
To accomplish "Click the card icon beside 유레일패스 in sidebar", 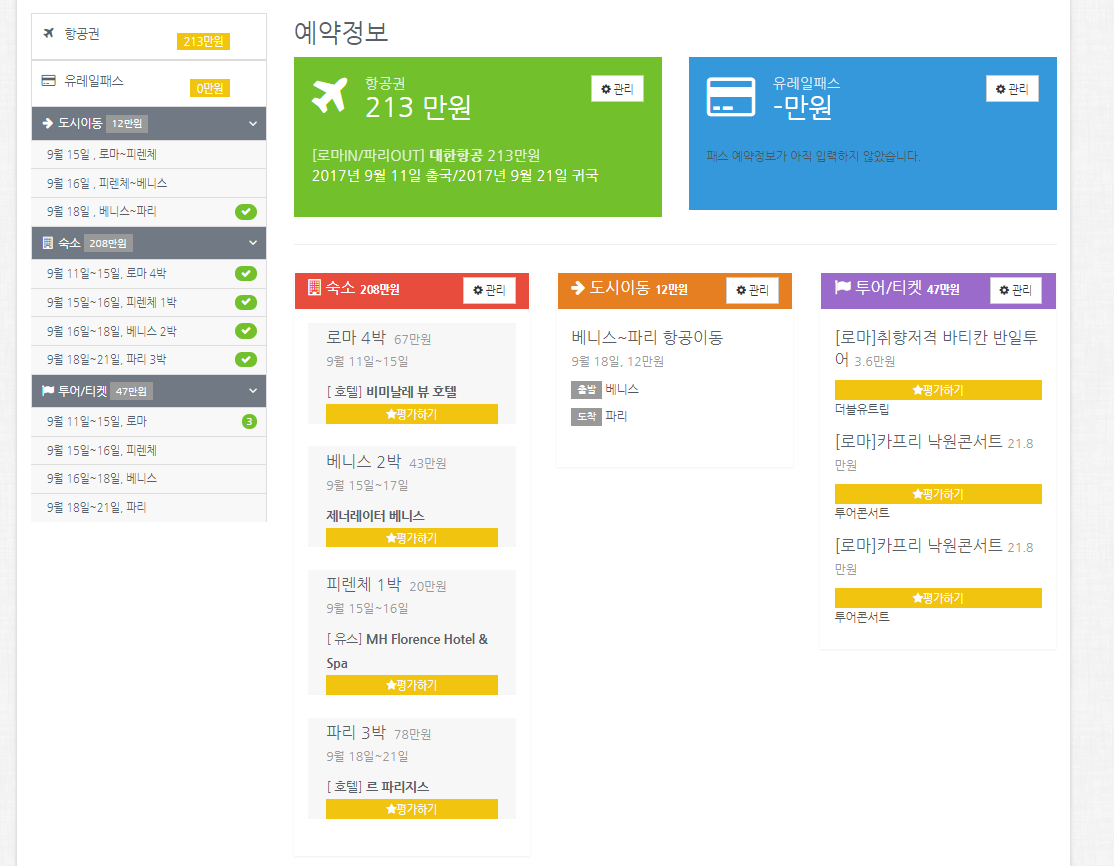I will (x=48, y=80).
